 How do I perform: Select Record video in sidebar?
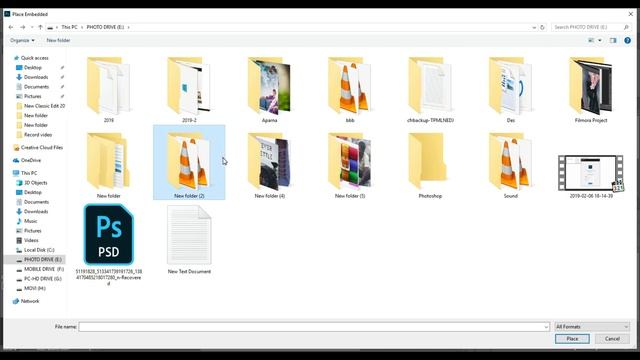[38, 135]
